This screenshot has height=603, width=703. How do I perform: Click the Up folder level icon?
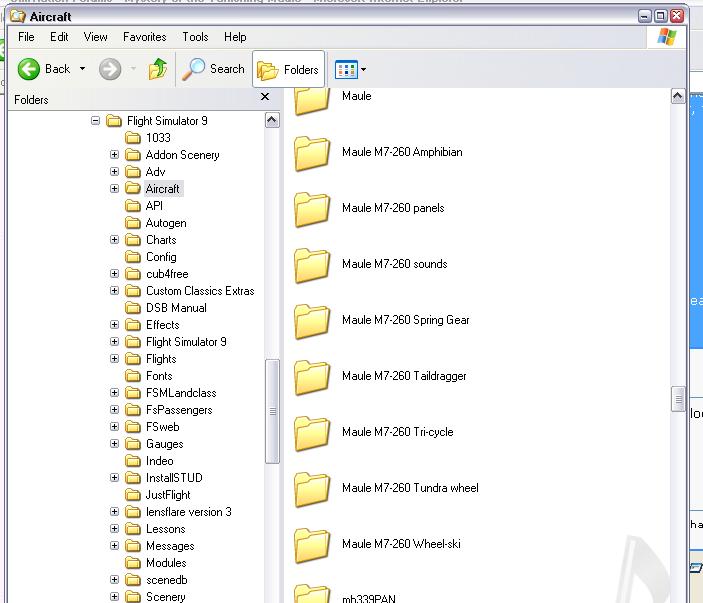point(158,69)
